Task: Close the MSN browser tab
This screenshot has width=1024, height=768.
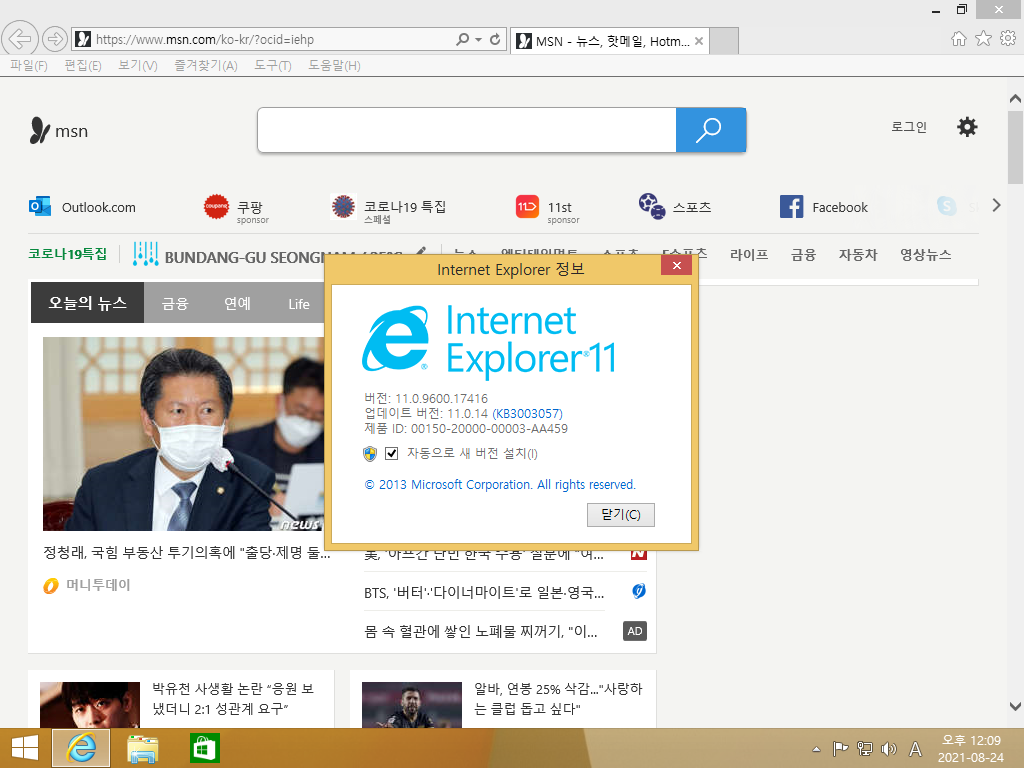Action: pyautogui.click(x=699, y=41)
